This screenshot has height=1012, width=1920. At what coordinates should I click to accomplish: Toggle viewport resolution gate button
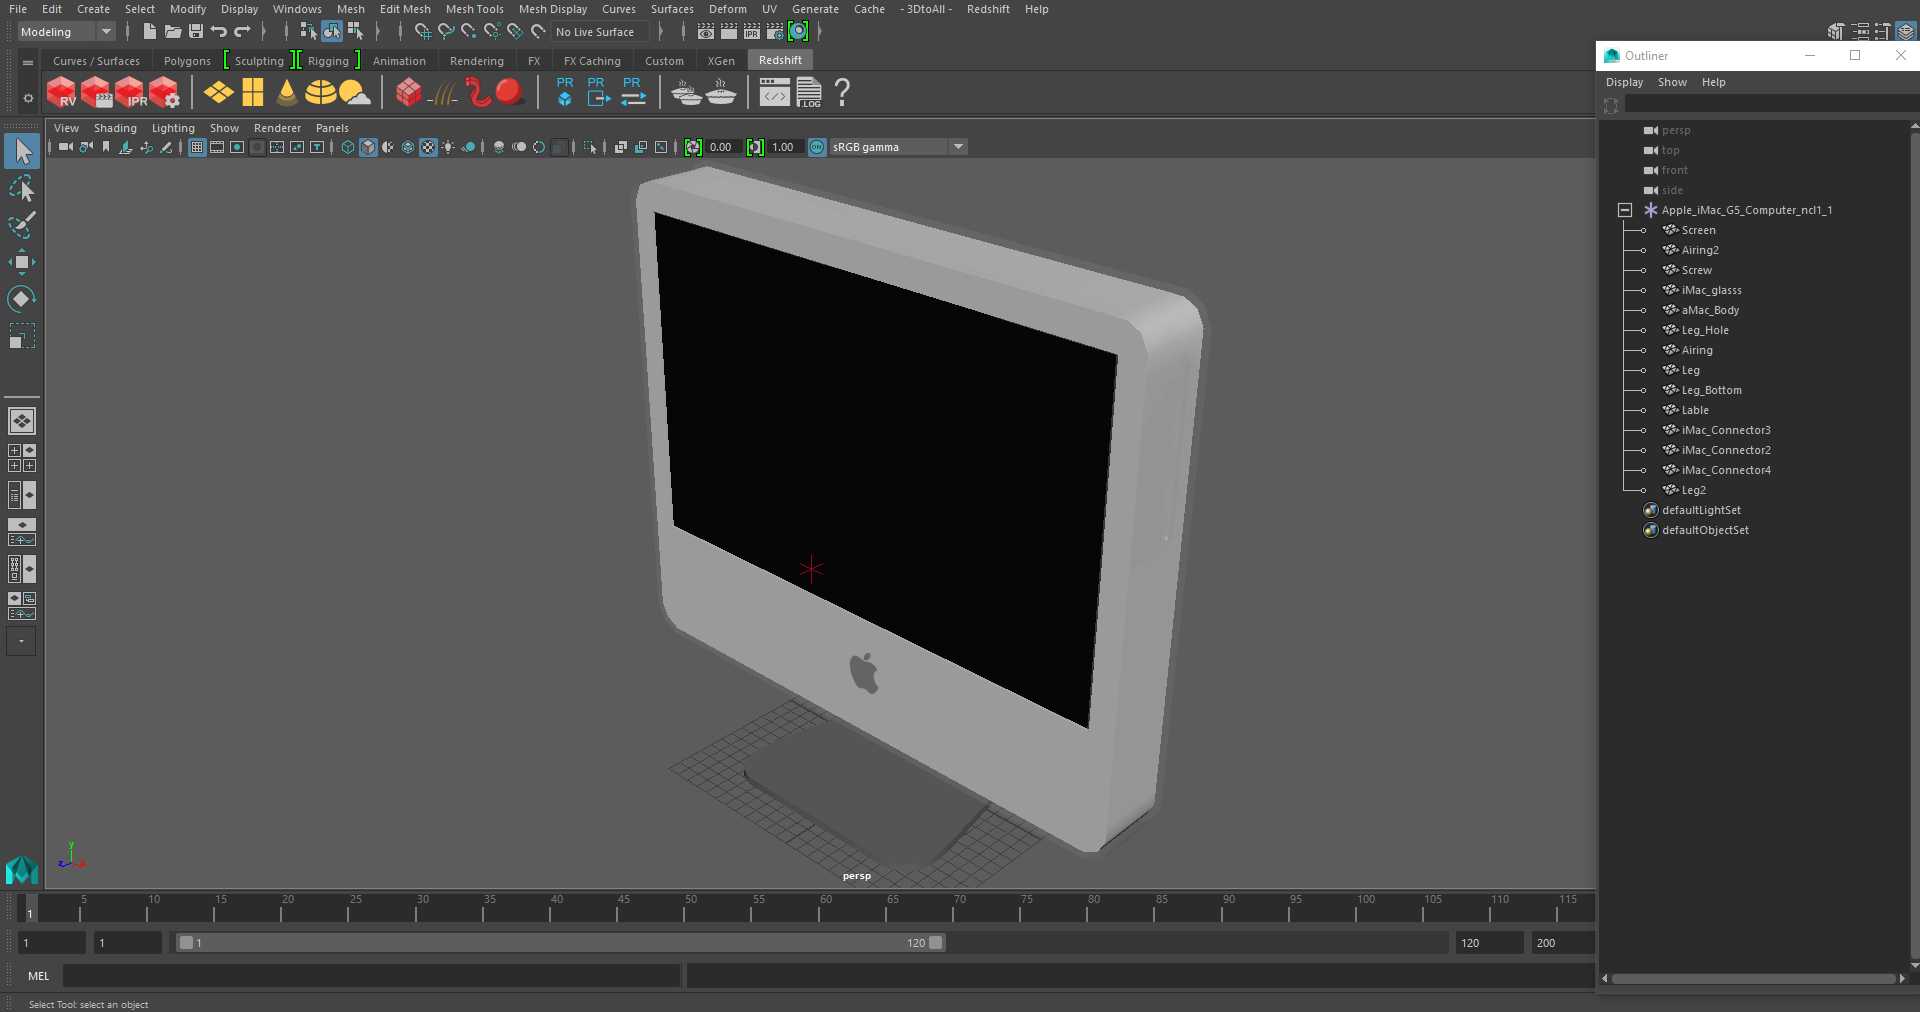click(237, 147)
